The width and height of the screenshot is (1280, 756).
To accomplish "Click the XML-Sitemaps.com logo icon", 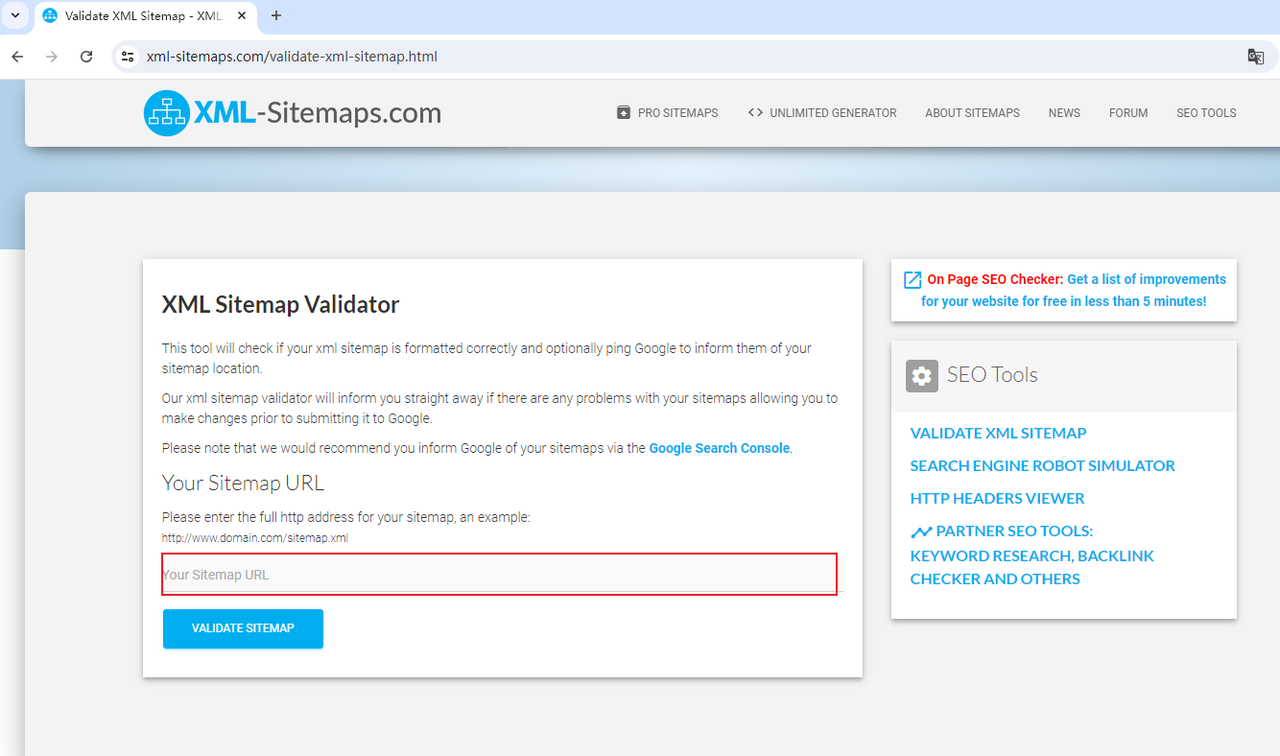I will coord(166,113).
